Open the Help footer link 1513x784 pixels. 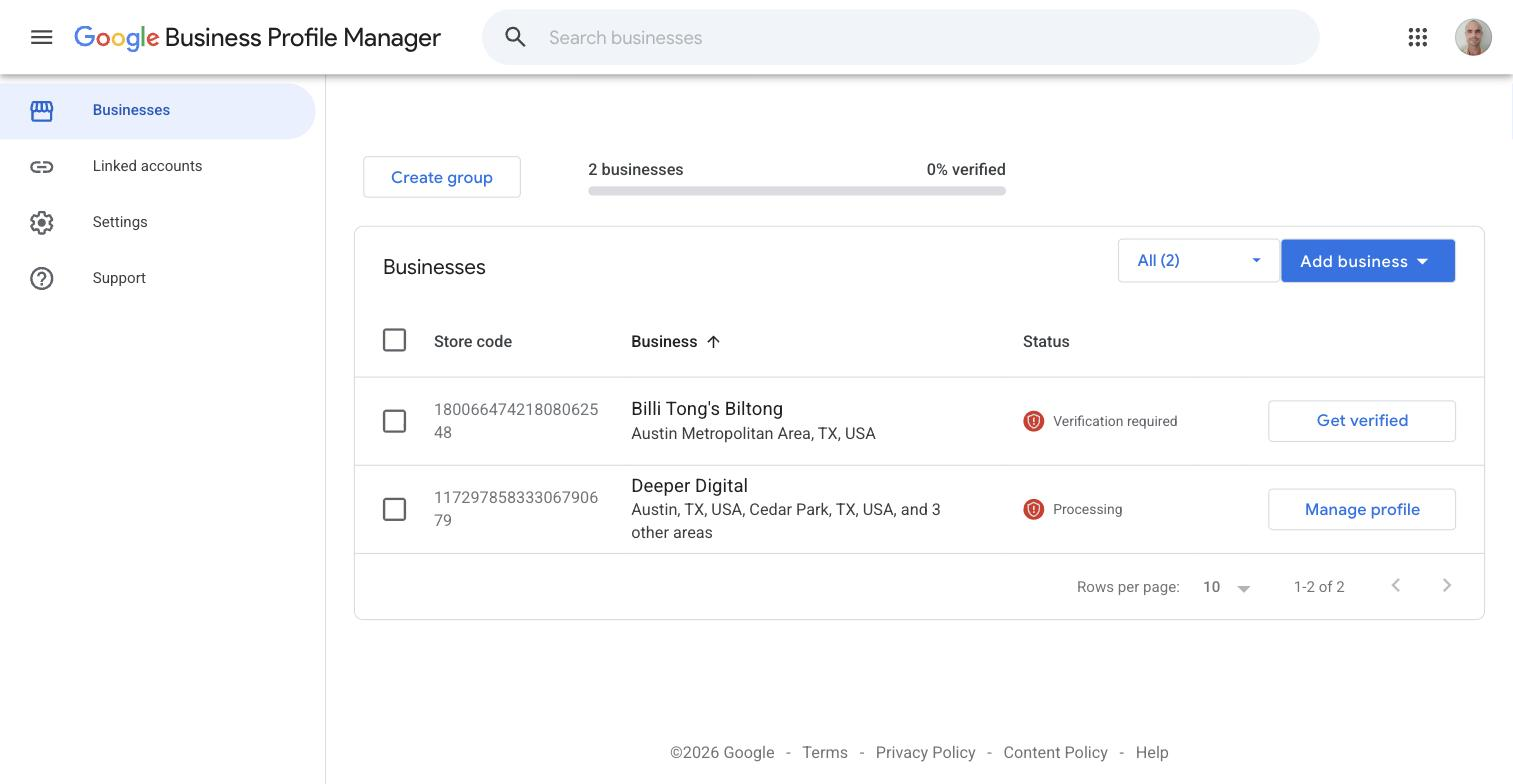1152,753
